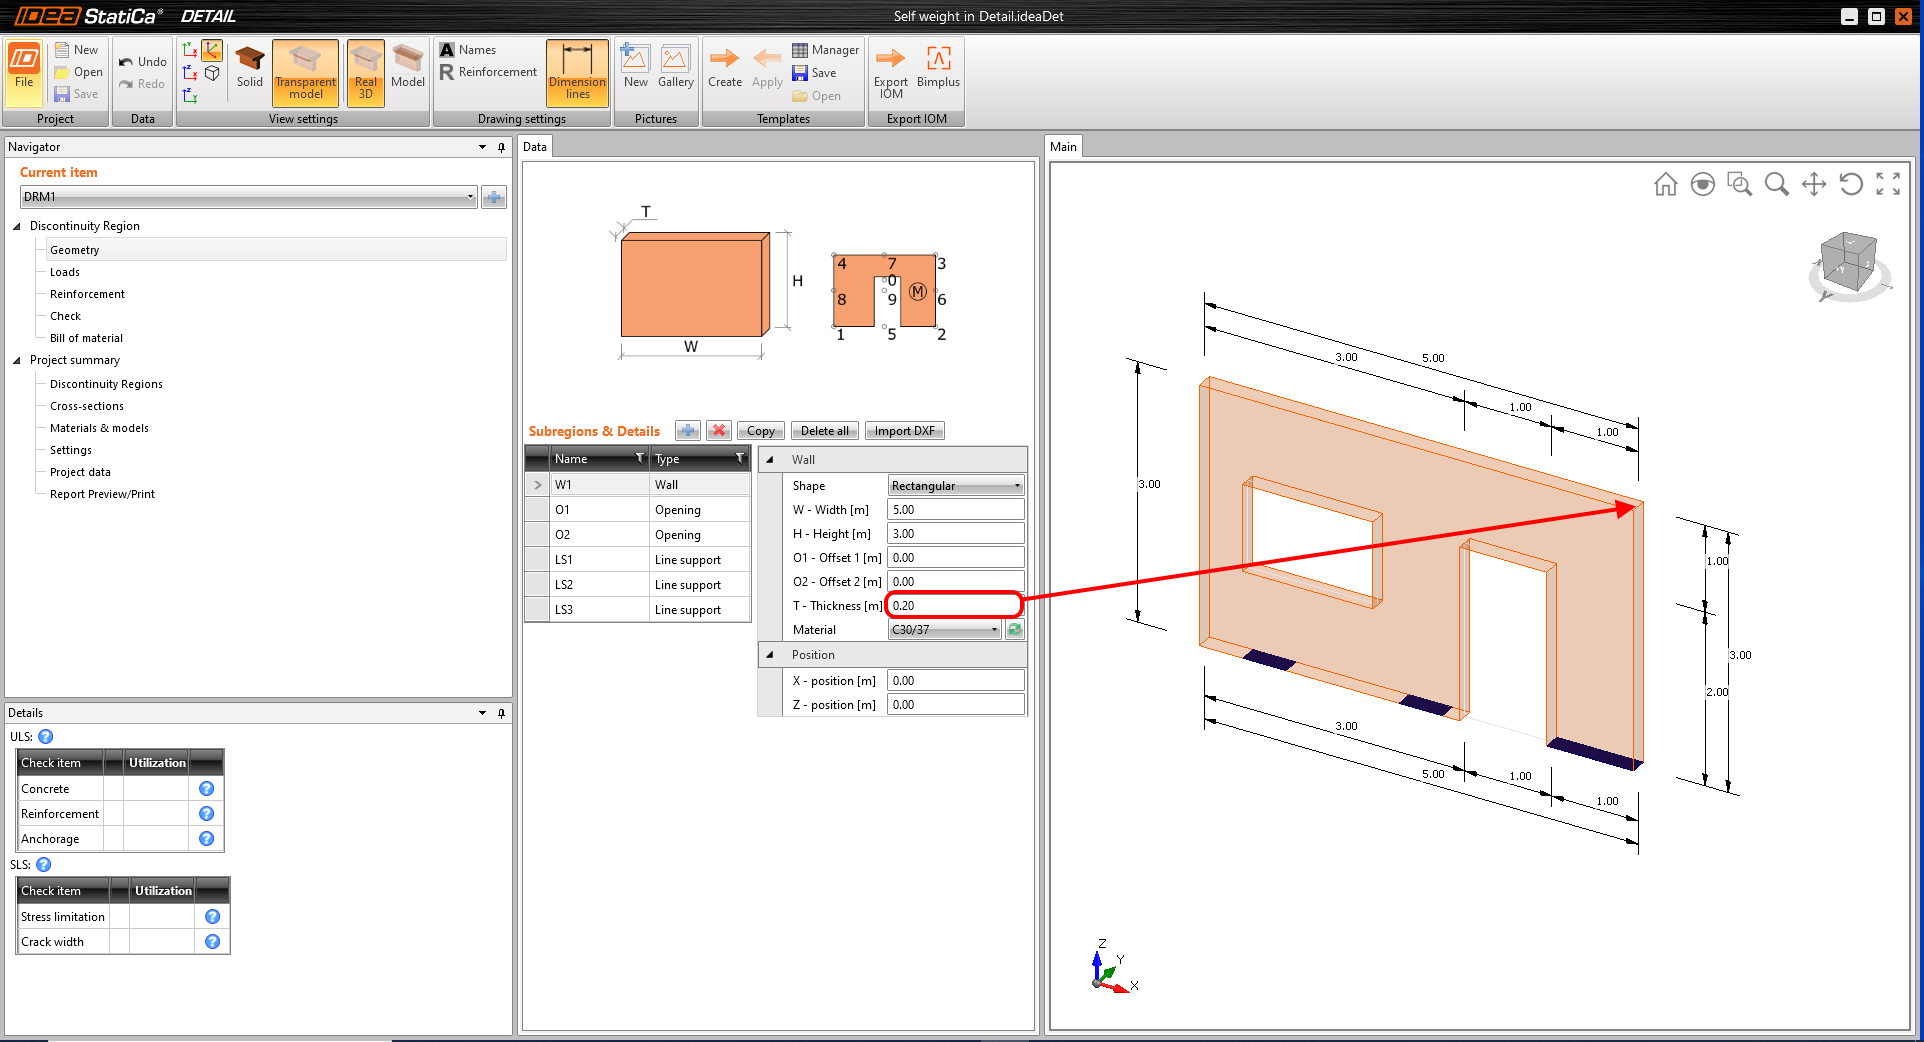The width and height of the screenshot is (1924, 1042).
Task: Click the Delete all button
Action: point(824,431)
